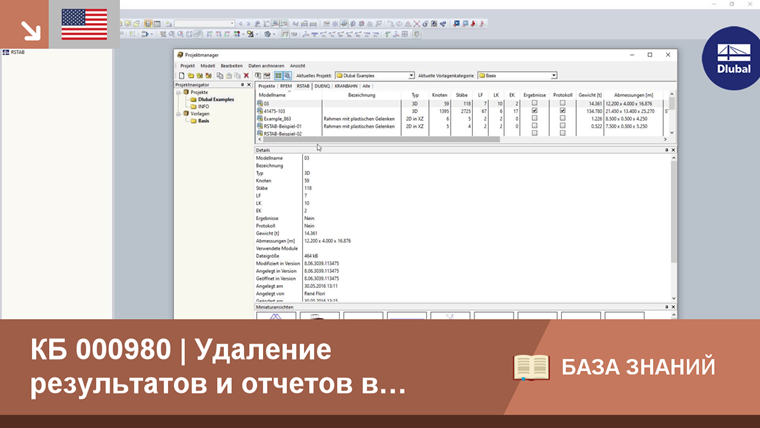Sort by the Knoten column header
This screenshot has height=428, width=760.
click(440, 95)
